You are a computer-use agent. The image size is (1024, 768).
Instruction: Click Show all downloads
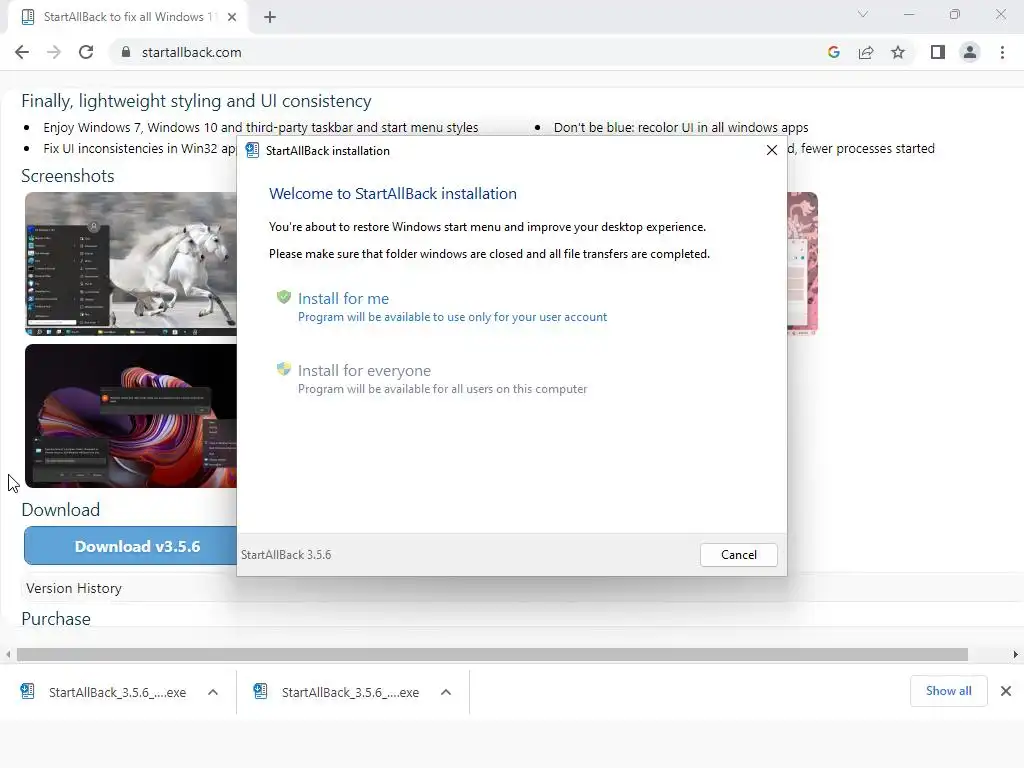point(948,691)
